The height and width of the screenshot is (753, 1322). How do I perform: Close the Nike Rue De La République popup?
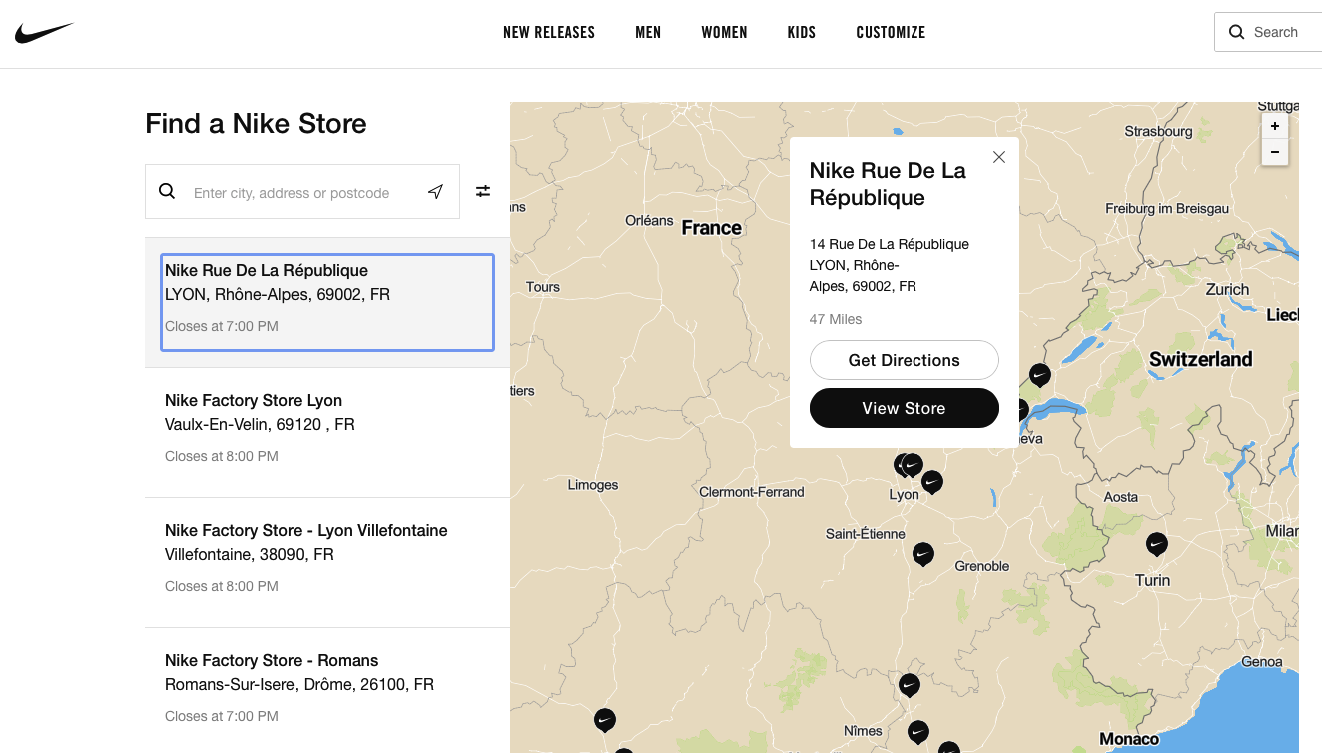click(998, 157)
